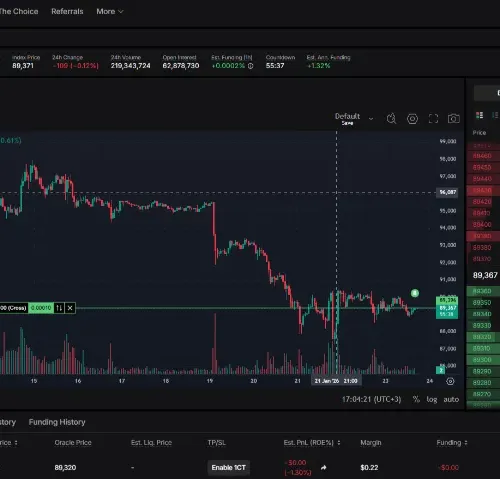Image resolution: width=500 pixels, height=479 pixels.
Task: Open chart settings hexagon icon
Action: coord(412,119)
